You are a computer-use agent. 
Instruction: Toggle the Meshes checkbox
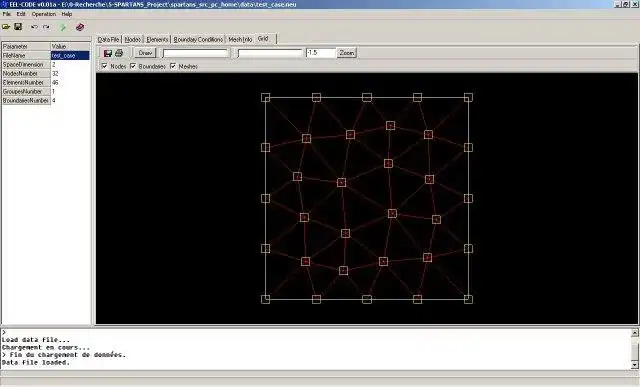coord(173,66)
